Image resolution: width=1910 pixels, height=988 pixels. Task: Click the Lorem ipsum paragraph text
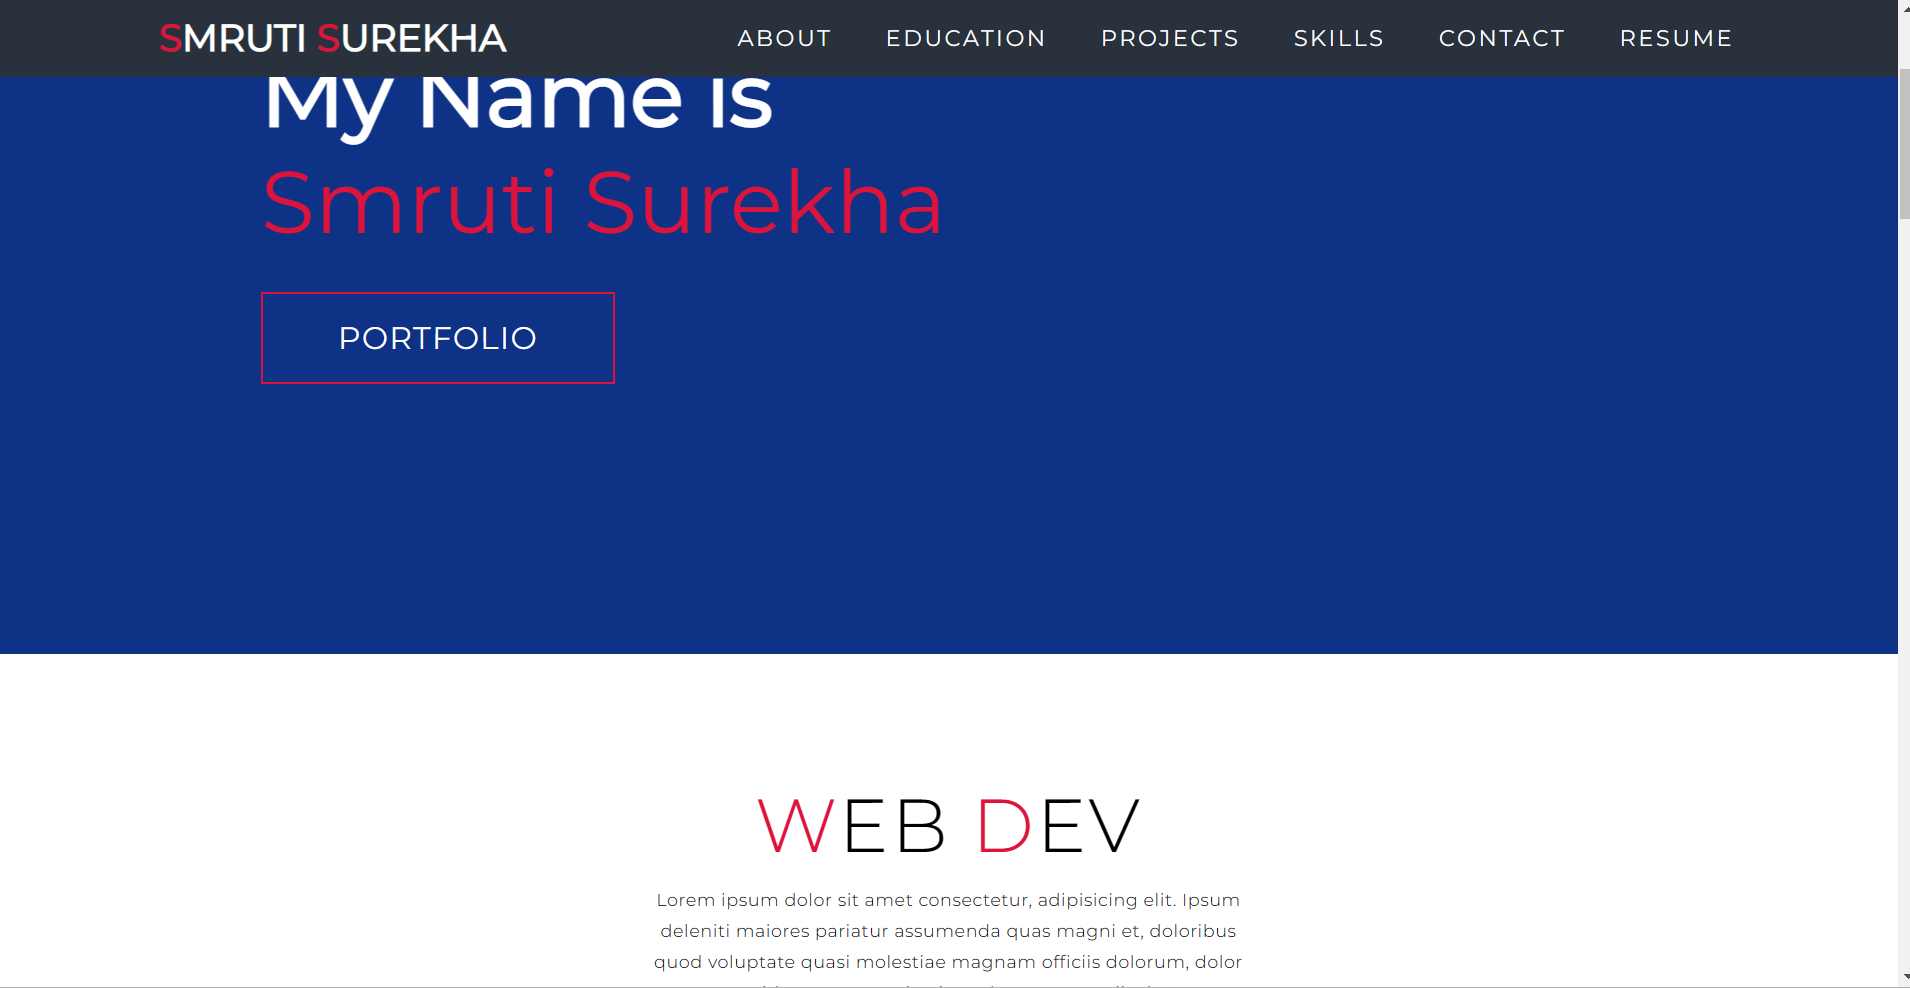click(x=948, y=931)
